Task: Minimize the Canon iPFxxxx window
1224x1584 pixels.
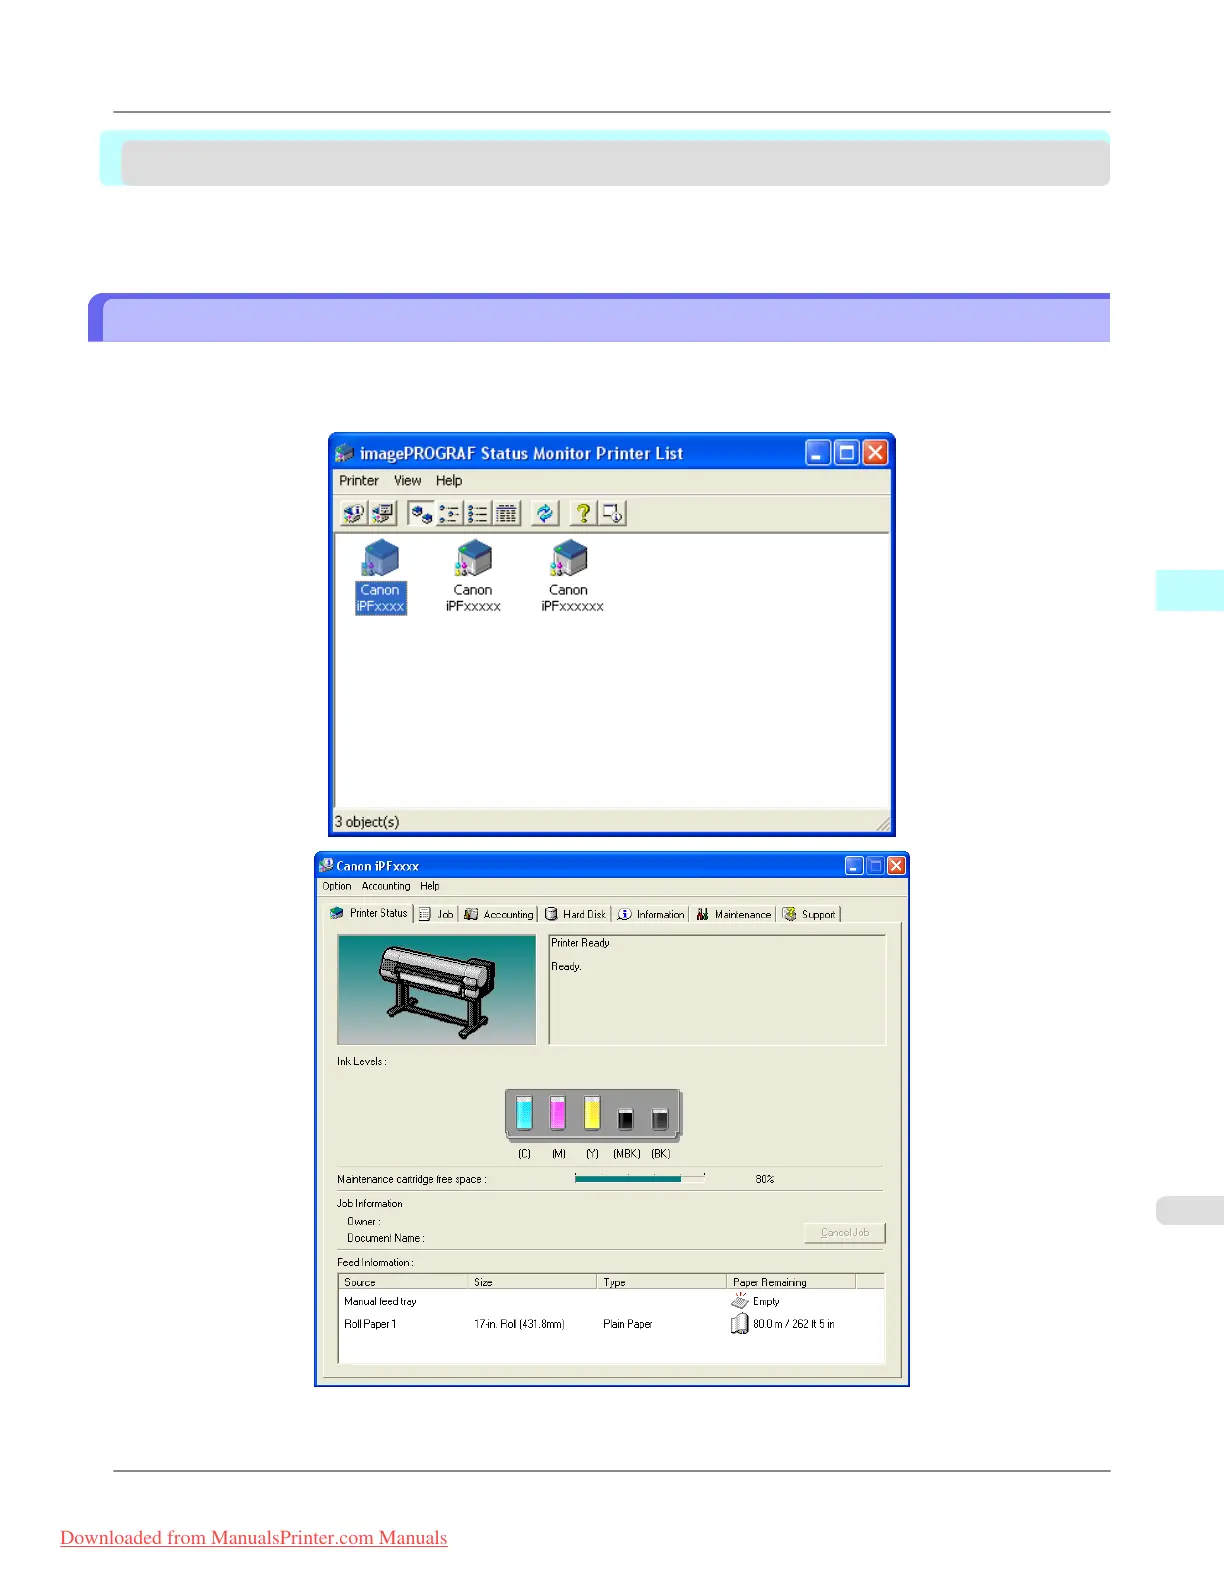Action: pyautogui.click(x=854, y=866)
